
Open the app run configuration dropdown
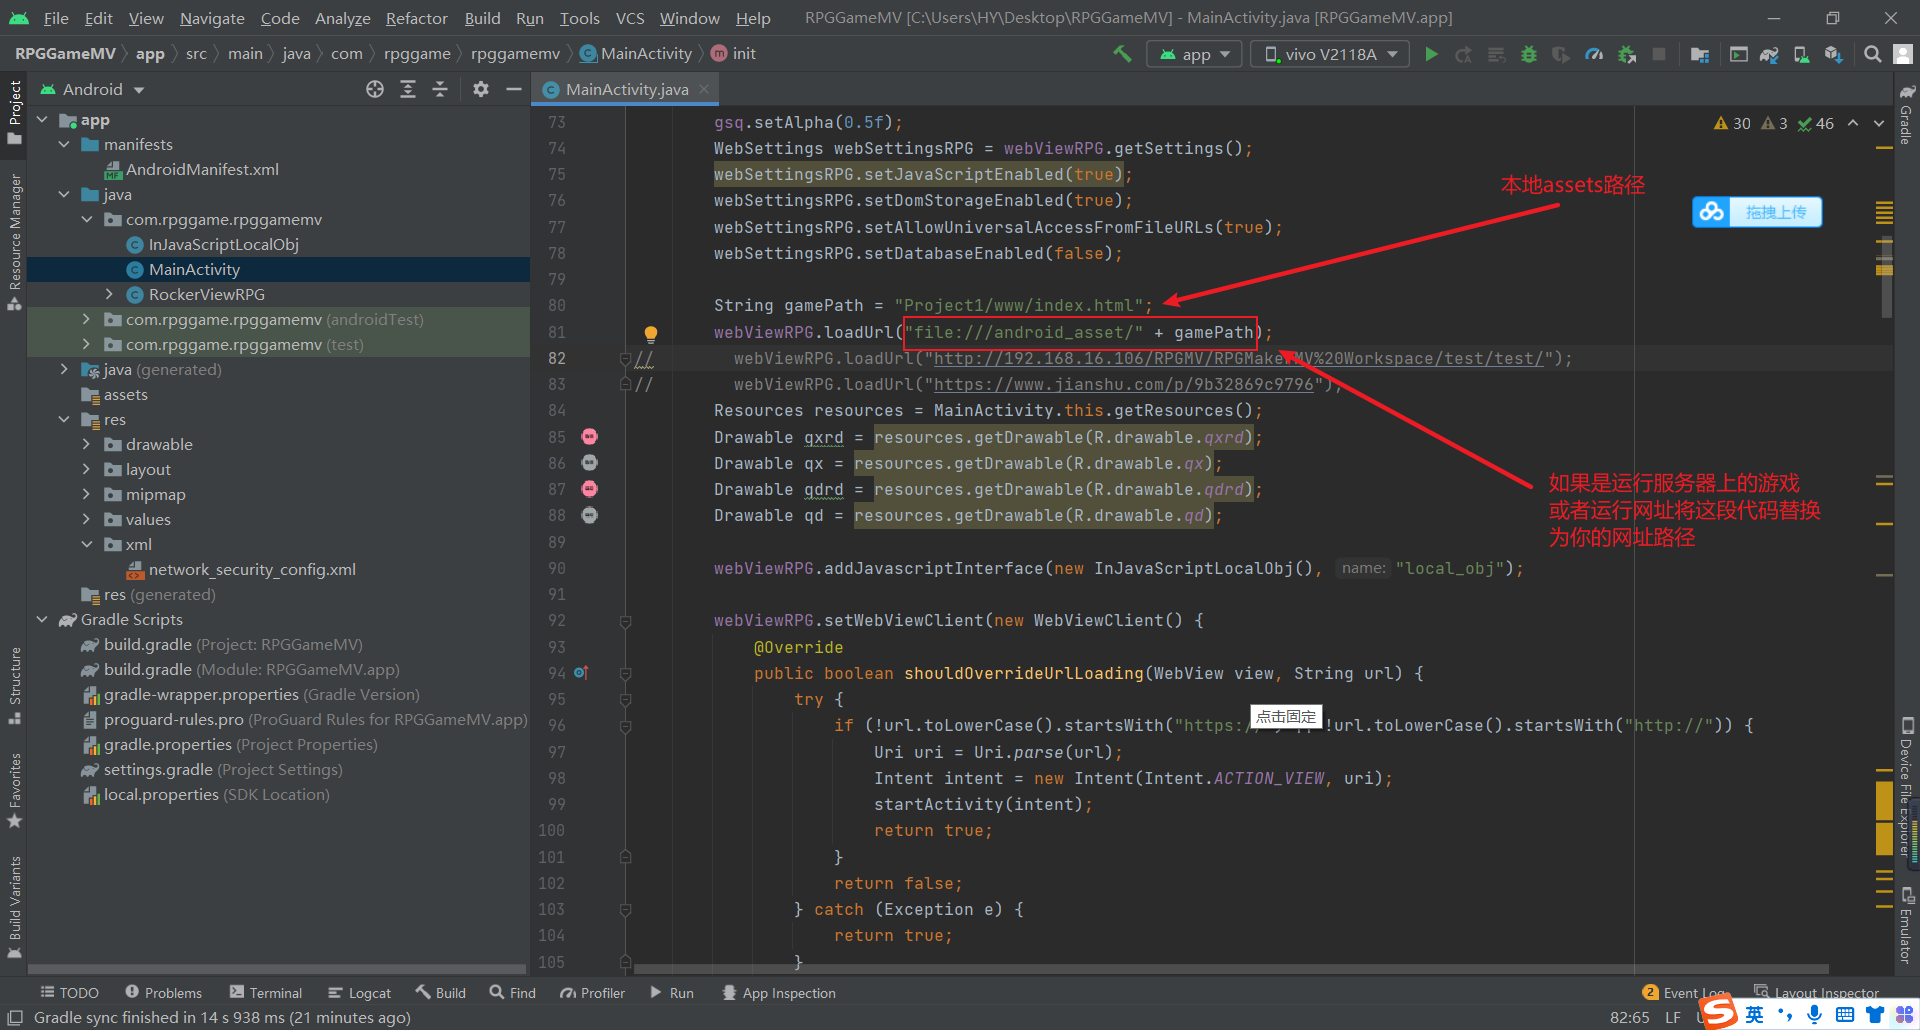[1195, 54]
